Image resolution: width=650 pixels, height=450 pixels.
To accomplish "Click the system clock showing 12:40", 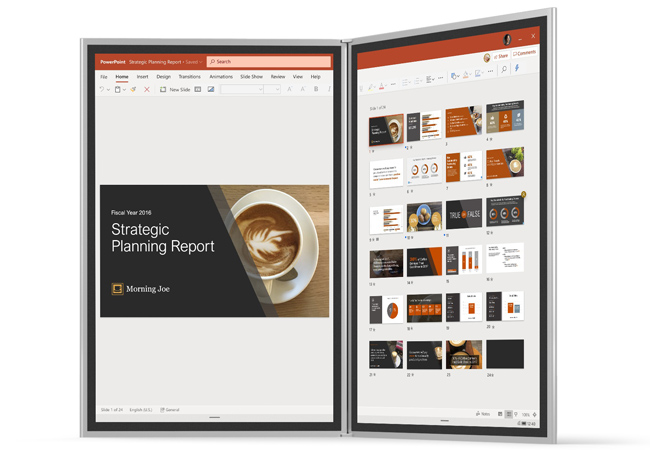I will tap(531, 424).
